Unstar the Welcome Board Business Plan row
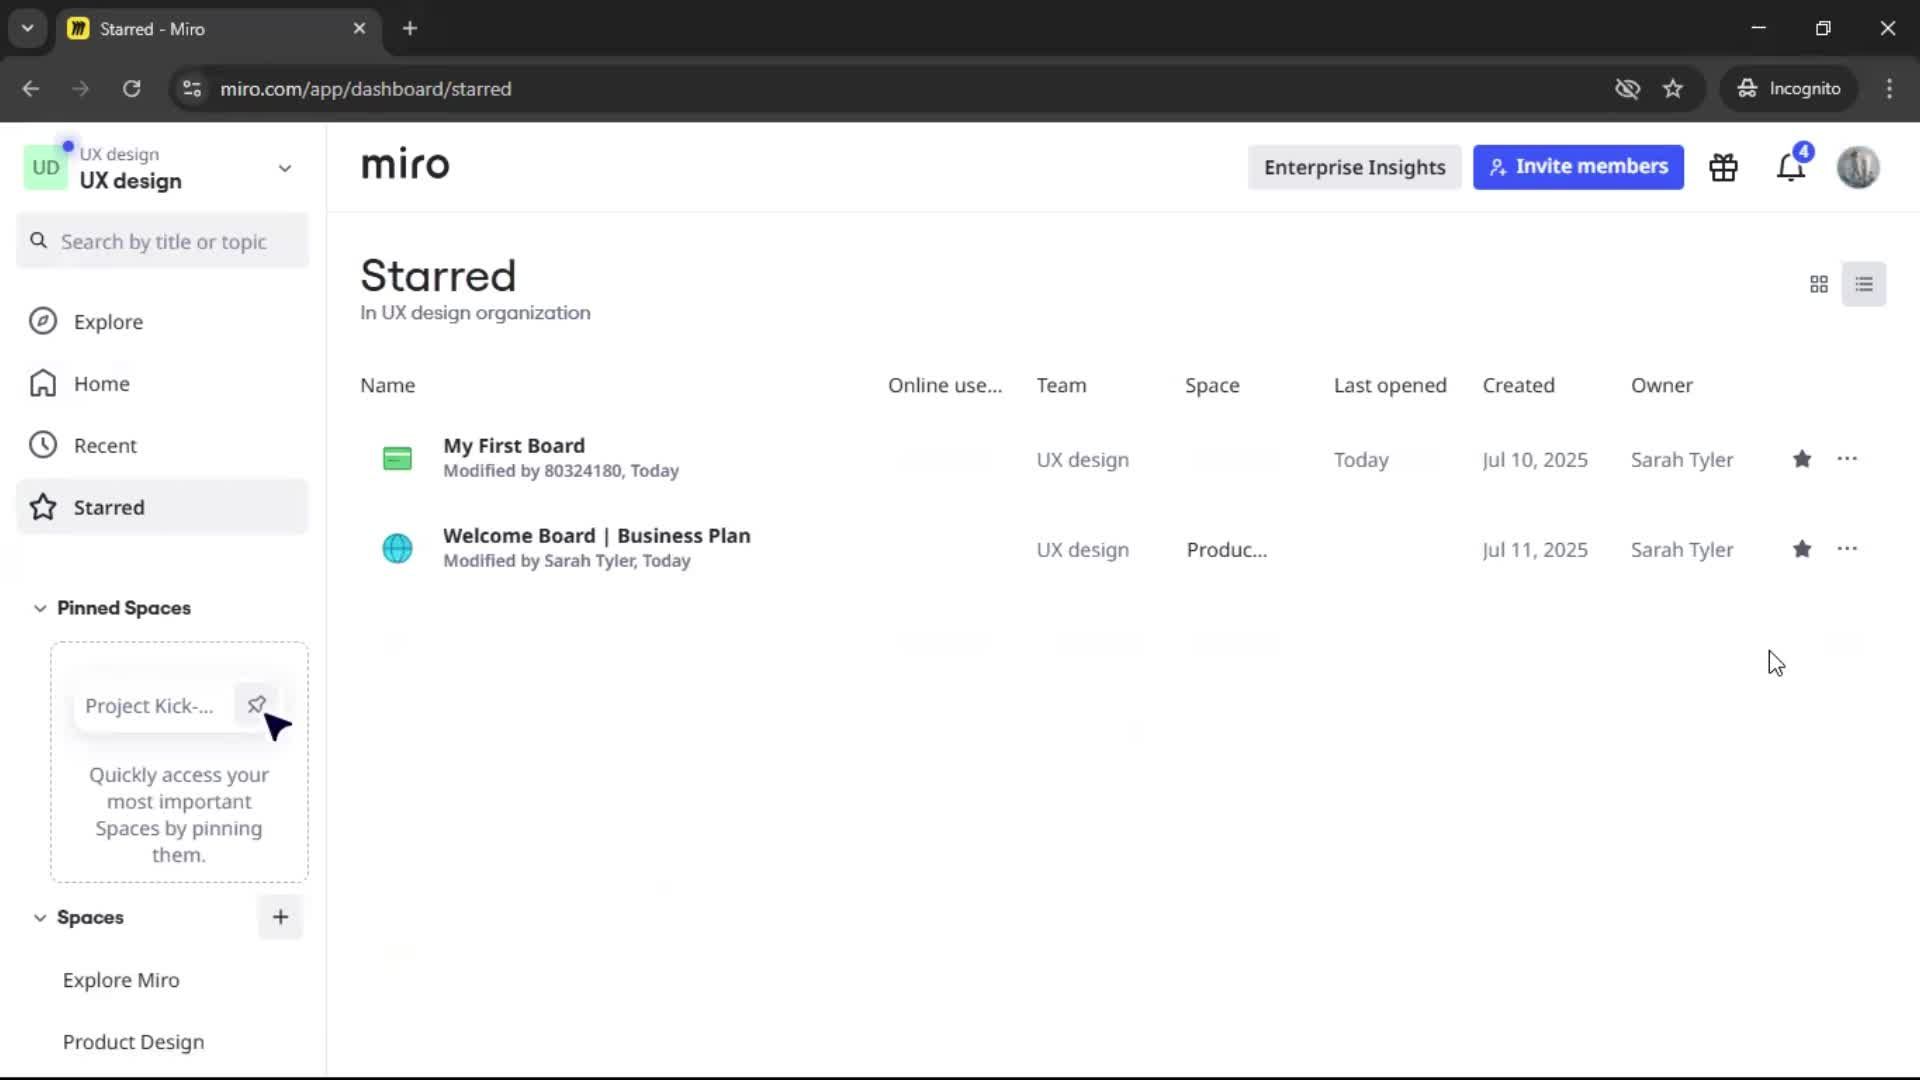 (x=1802, y=549)
